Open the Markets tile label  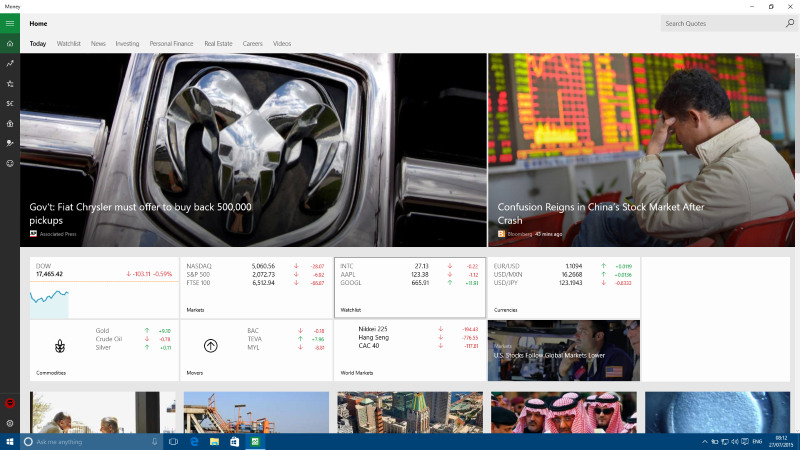pos(195,310)
